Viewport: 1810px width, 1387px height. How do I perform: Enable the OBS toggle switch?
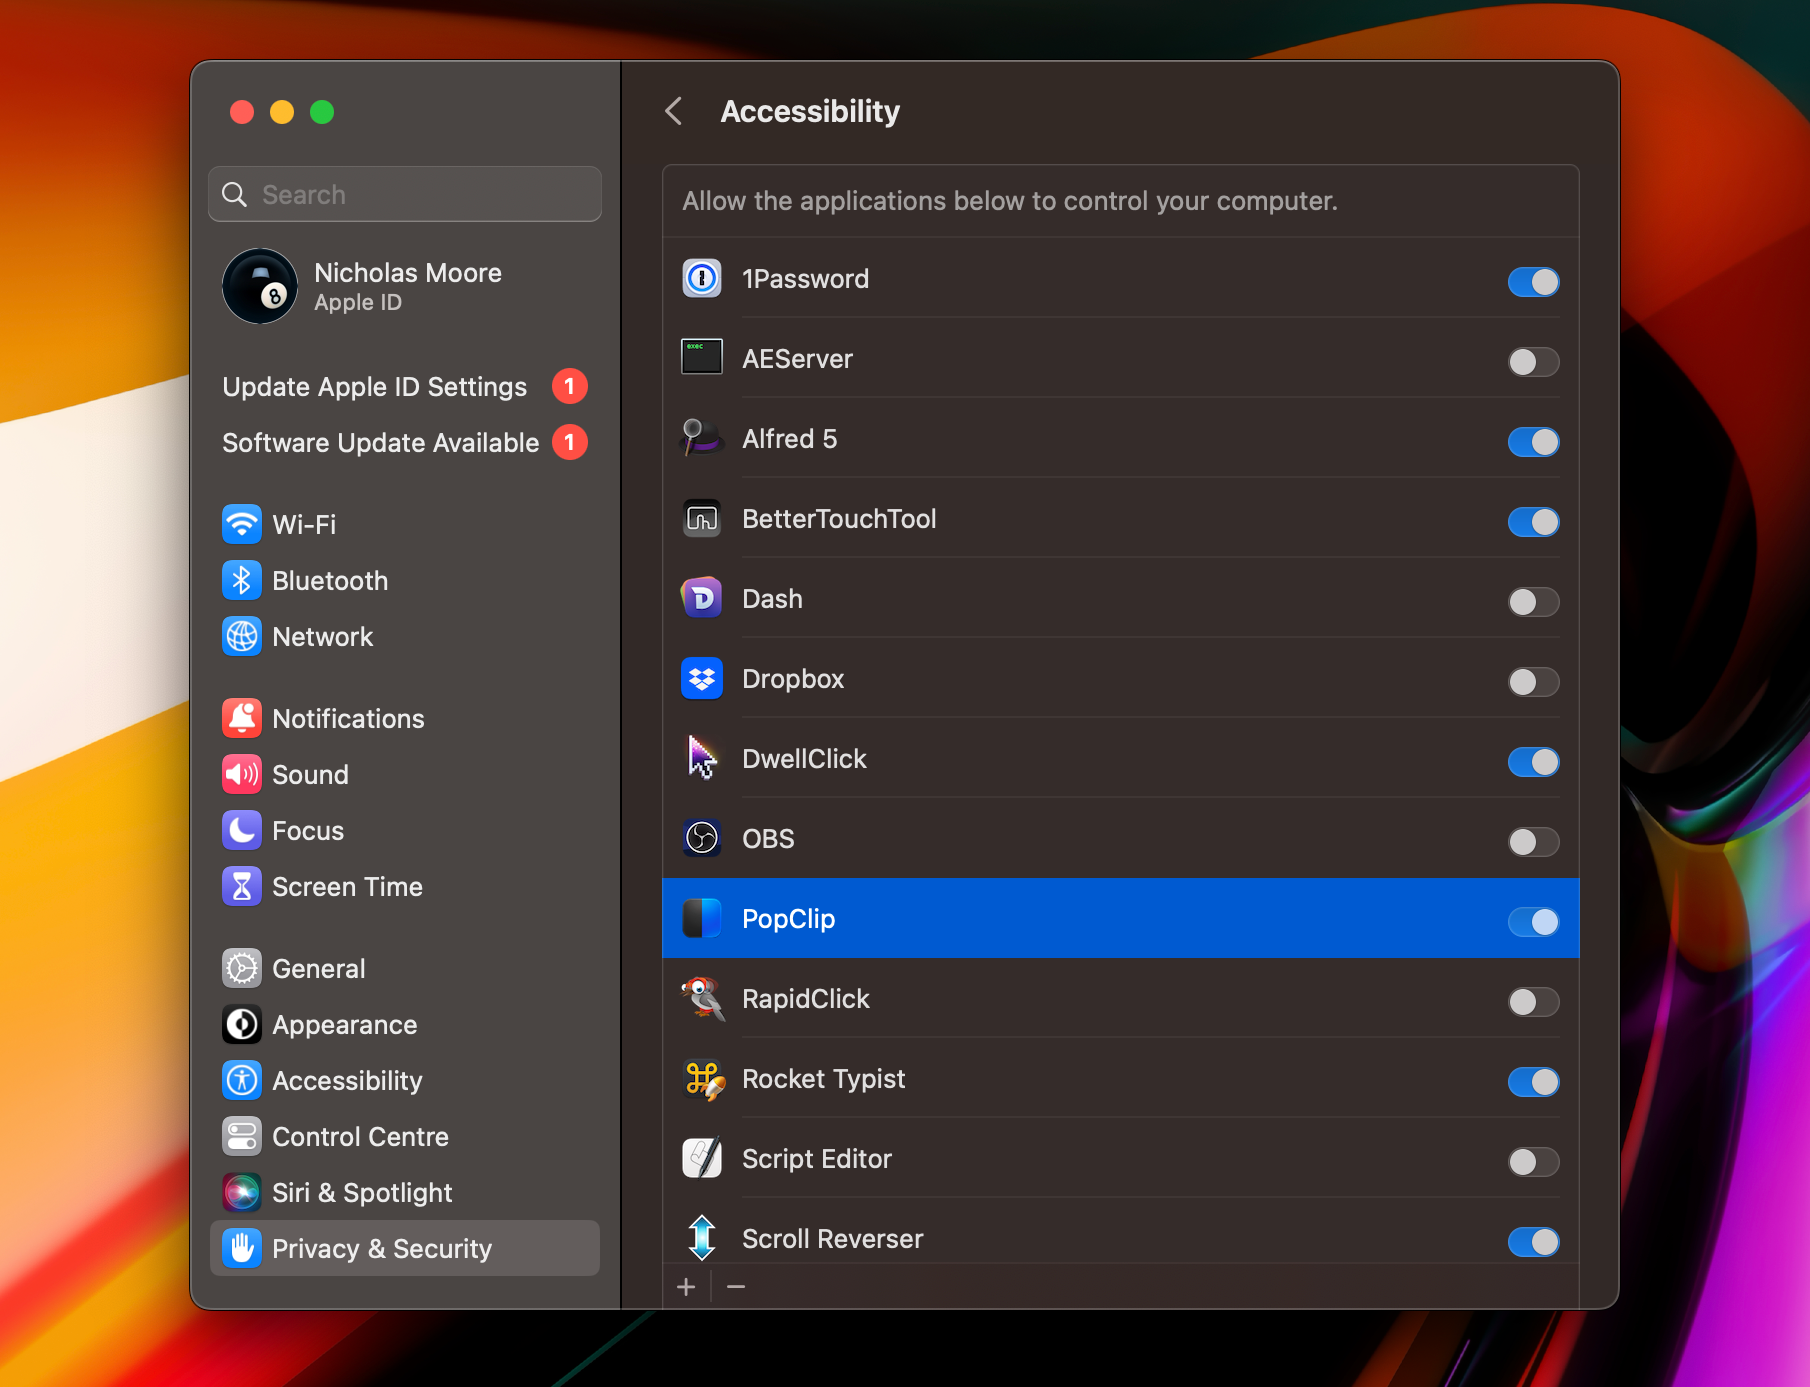[x=1533, y=842]
